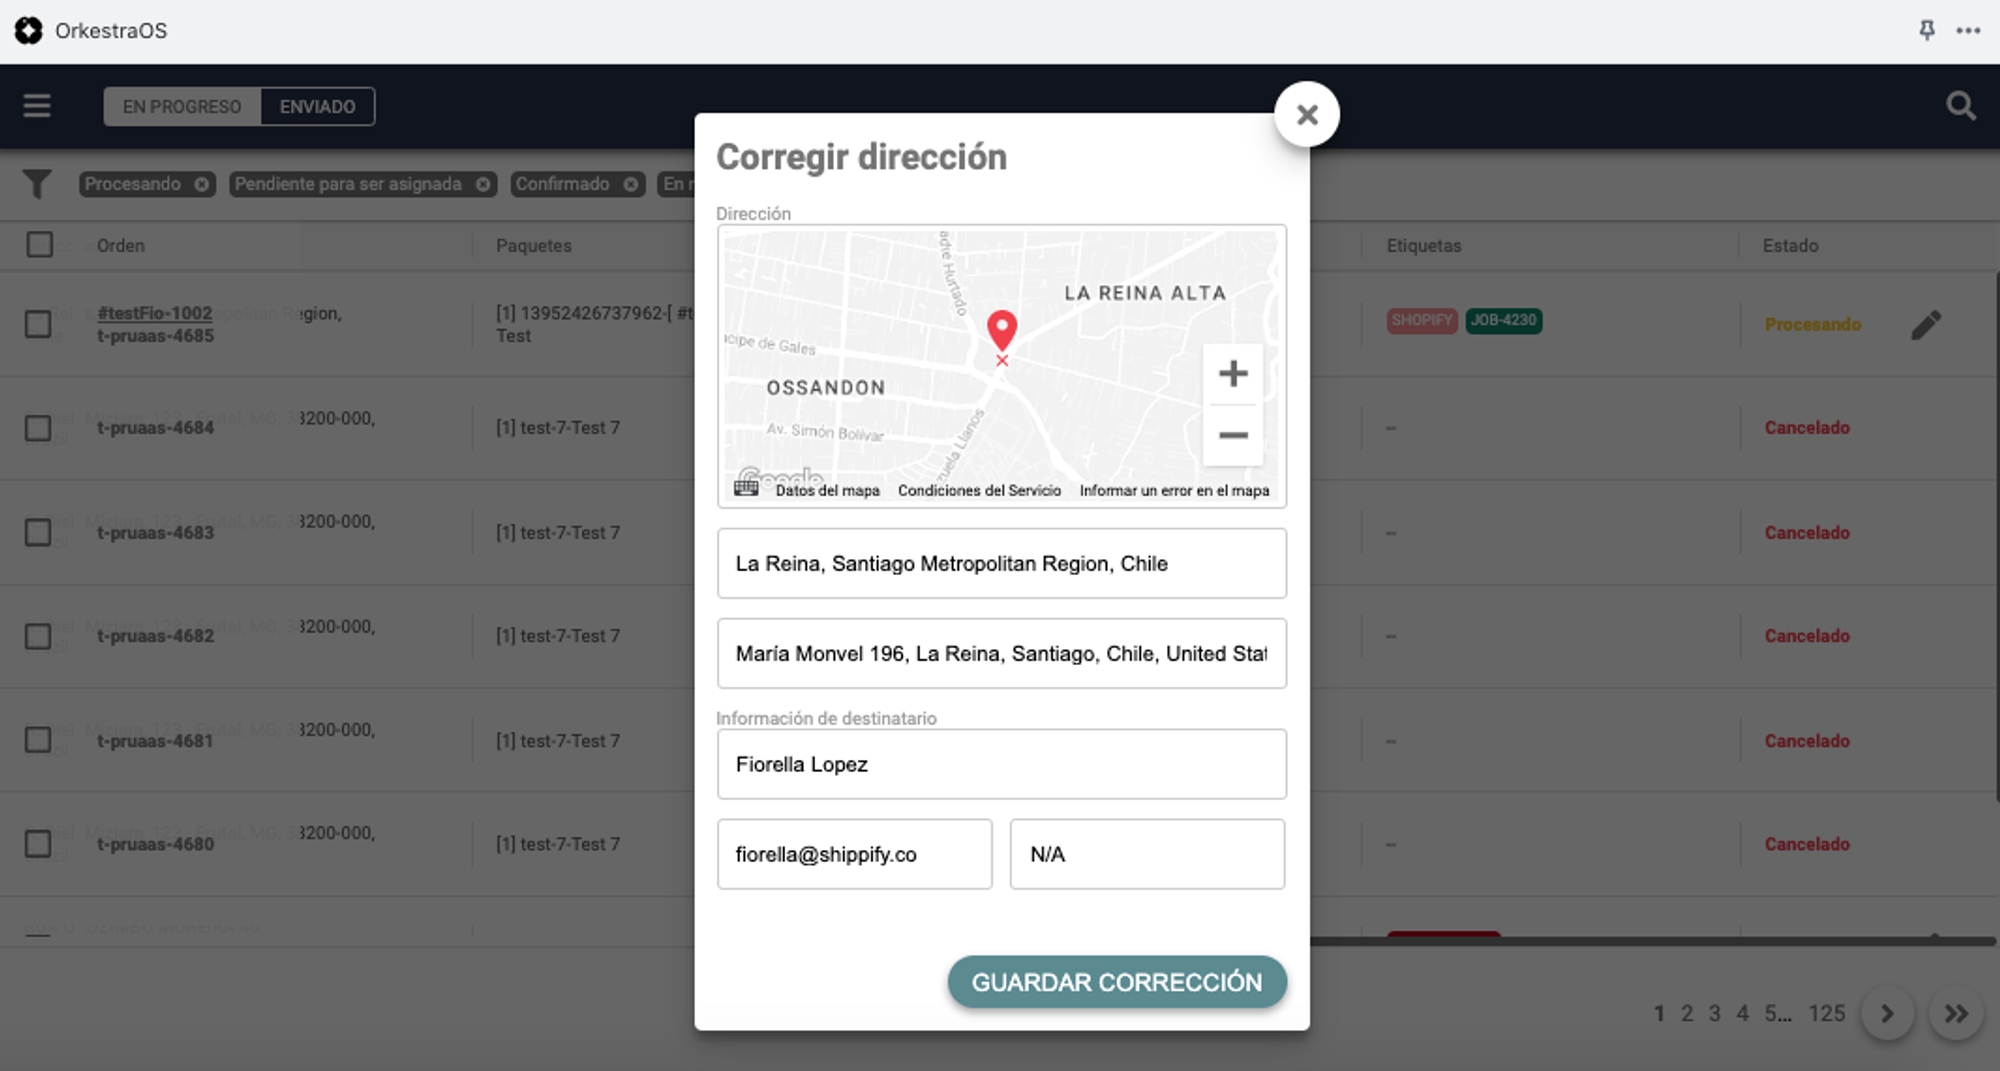Open Condiciones del Servicio link
Image resolution: width=2000 pixels, height=1071 pixels.
(979, 490)
